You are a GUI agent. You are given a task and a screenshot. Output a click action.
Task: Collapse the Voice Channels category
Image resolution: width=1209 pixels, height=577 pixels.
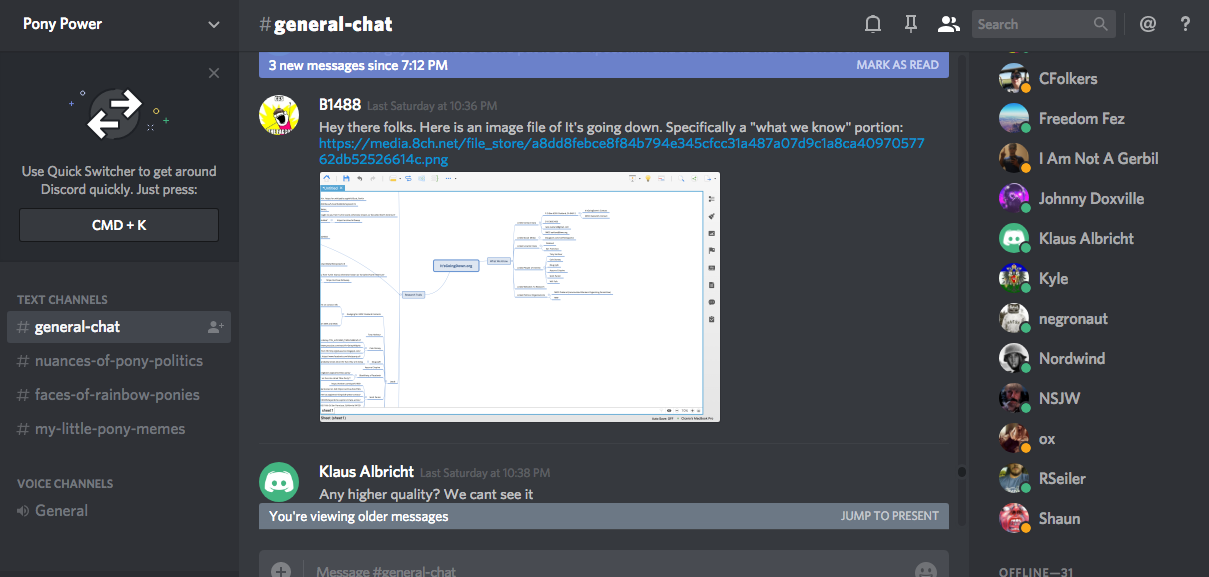coord(65,483)
